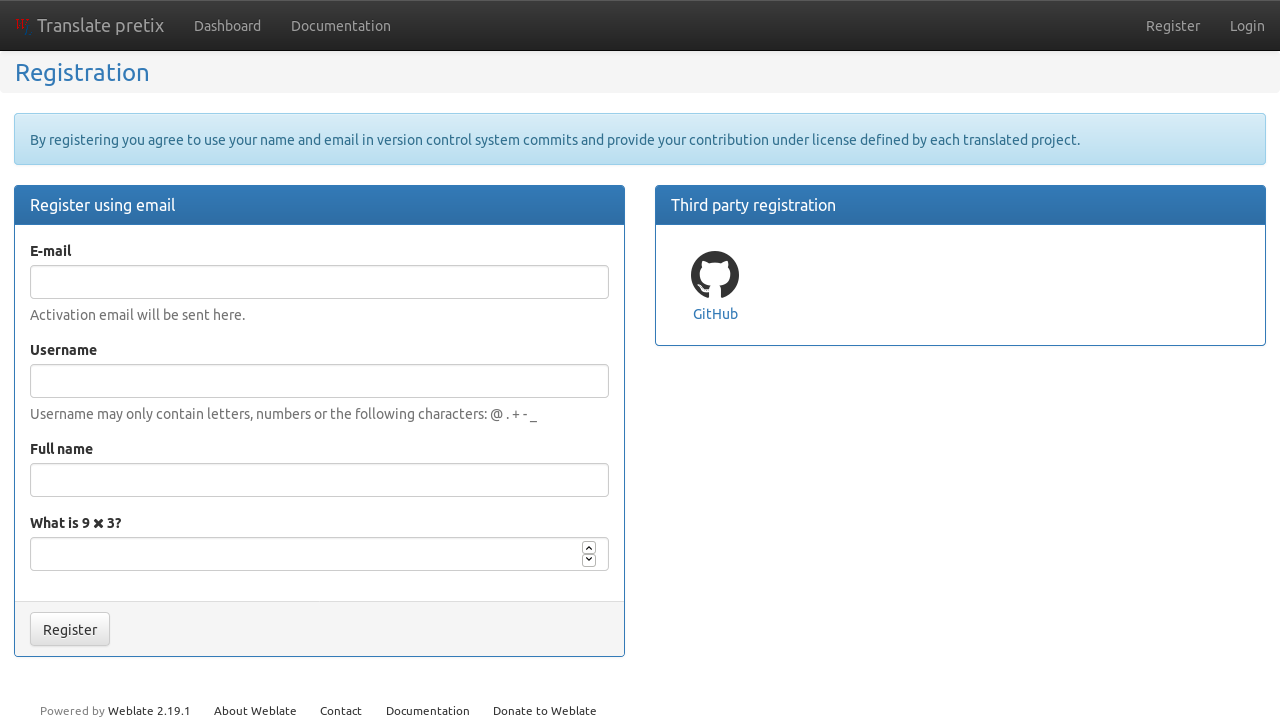The image size is (1280, 720).
Task: Click the pretix logo icon in navbar
Action: [x=22, y=25]
